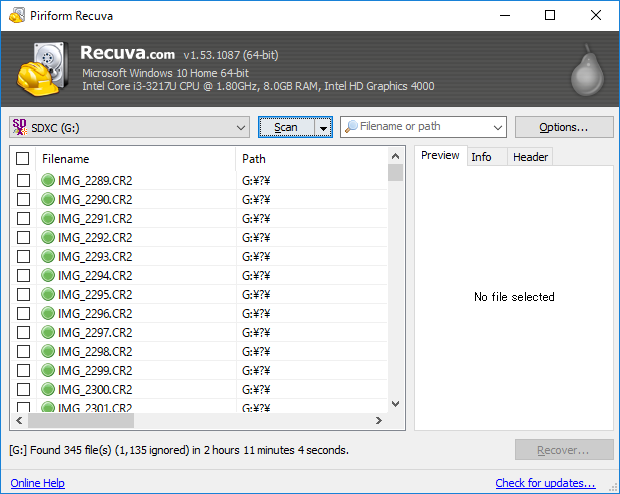This screenshot has height=494, width=620.
Task: Click the 'Found 345 file(s)' status text
Action: (x=179, y=450)
